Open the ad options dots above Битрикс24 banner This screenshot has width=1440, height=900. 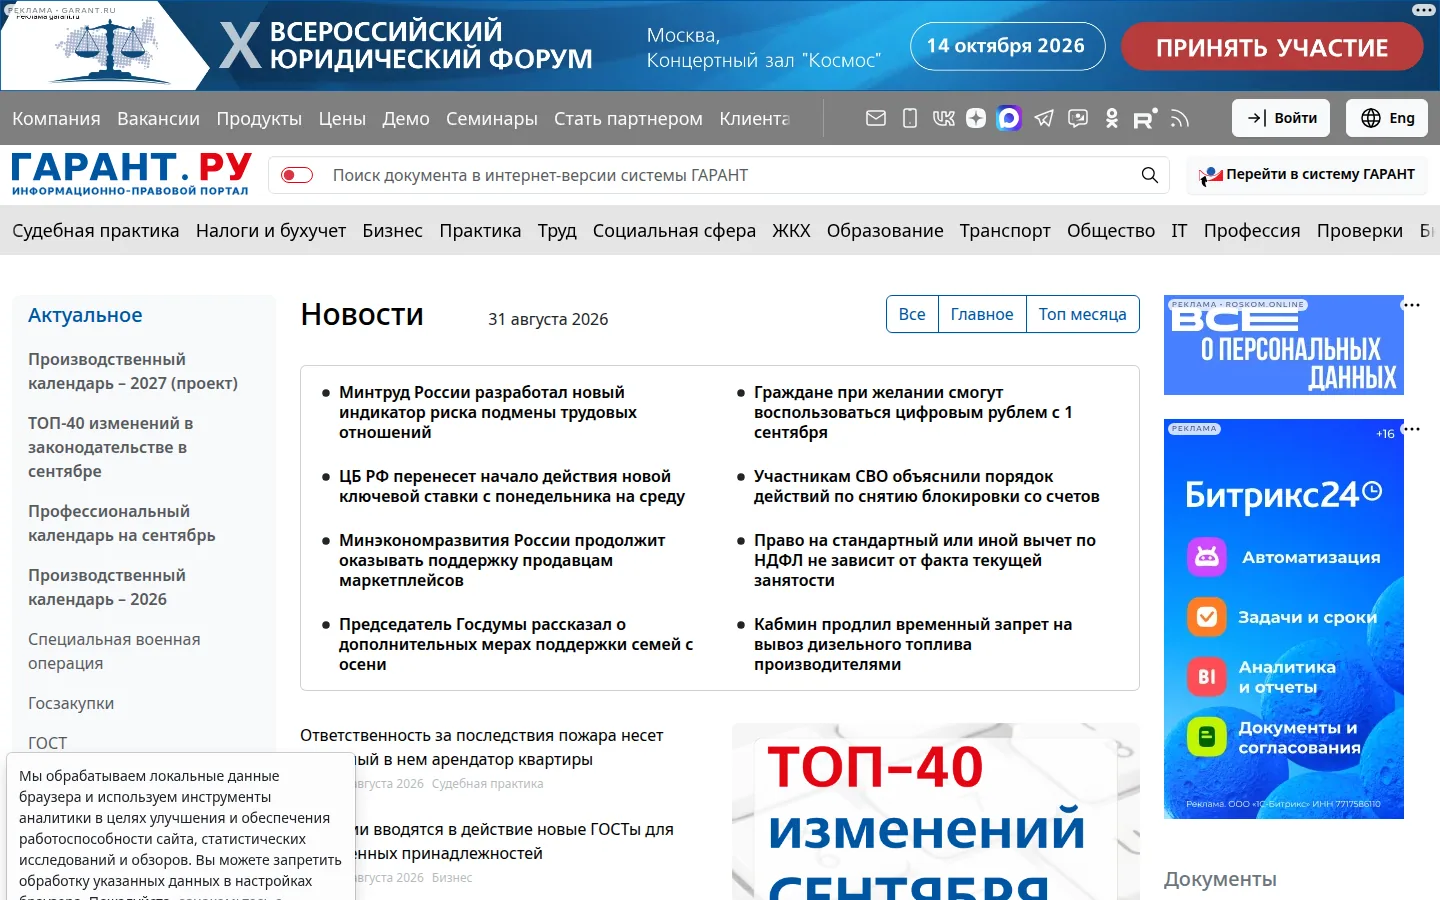[x=1412, y=429]
